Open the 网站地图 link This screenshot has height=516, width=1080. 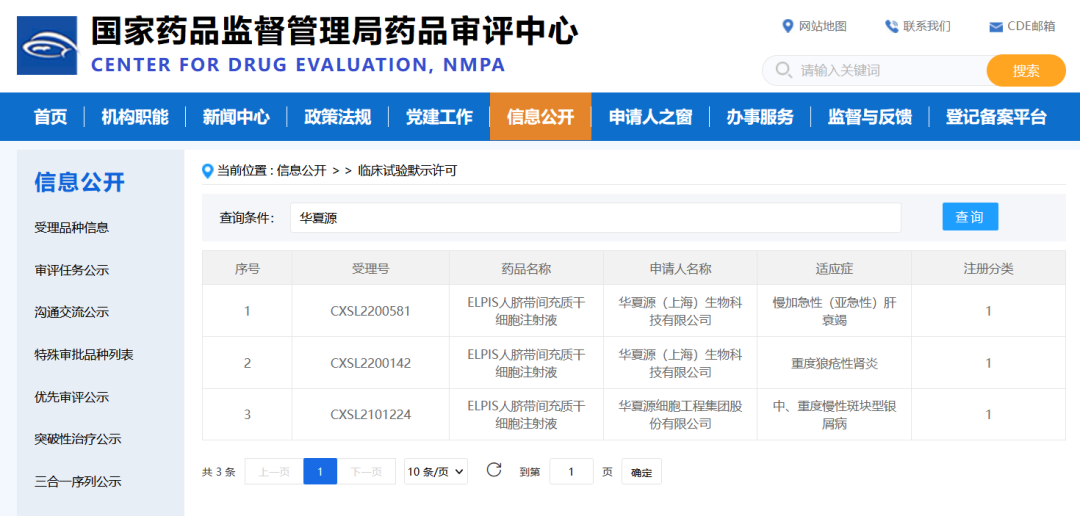(x=822, y=26)
